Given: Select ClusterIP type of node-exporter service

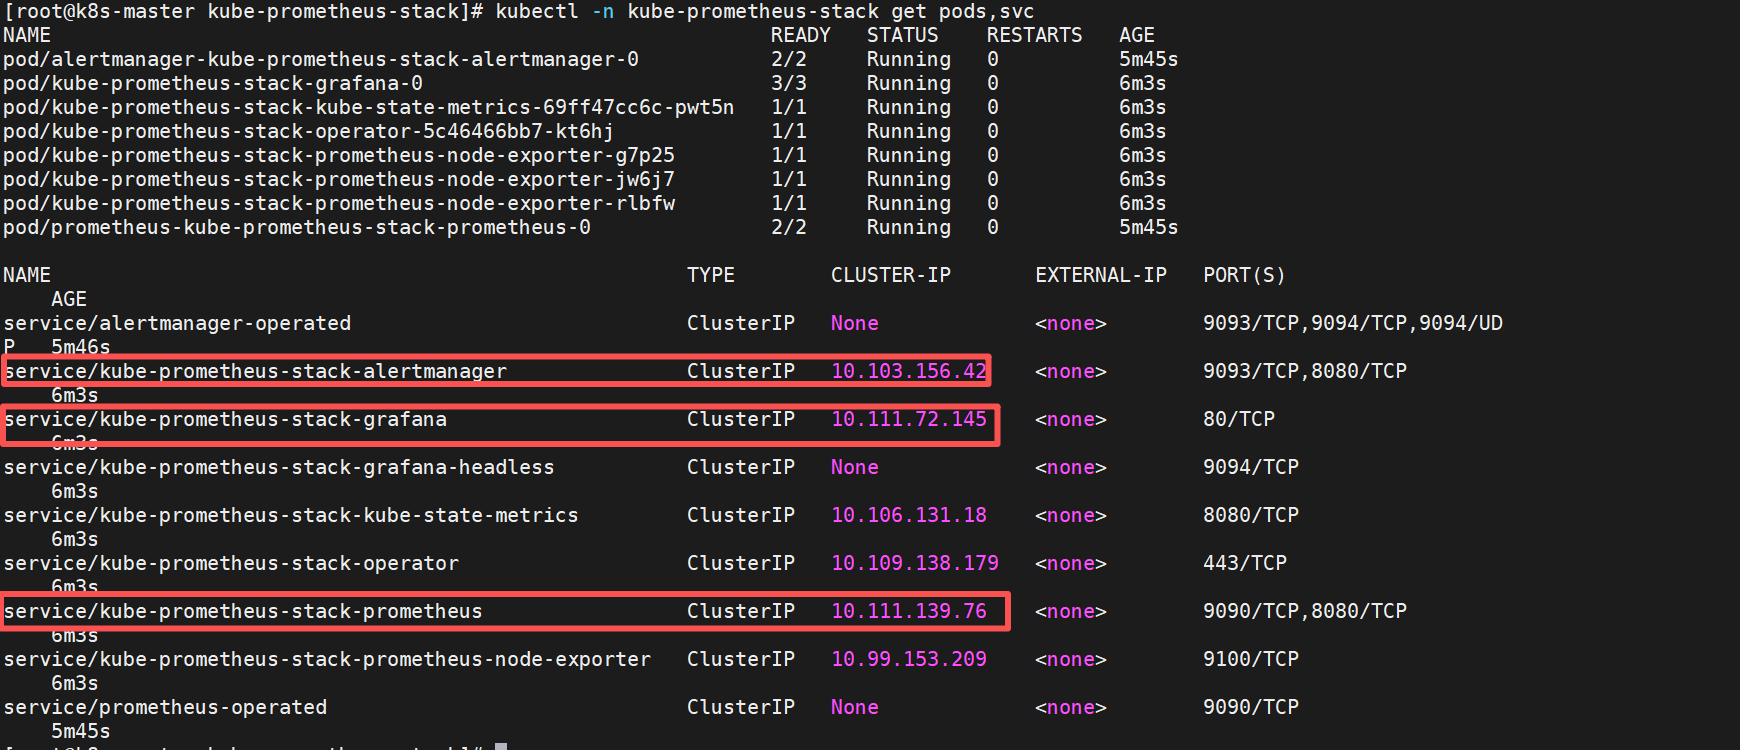Looking at the screenshot, I should tap(741, 659).
